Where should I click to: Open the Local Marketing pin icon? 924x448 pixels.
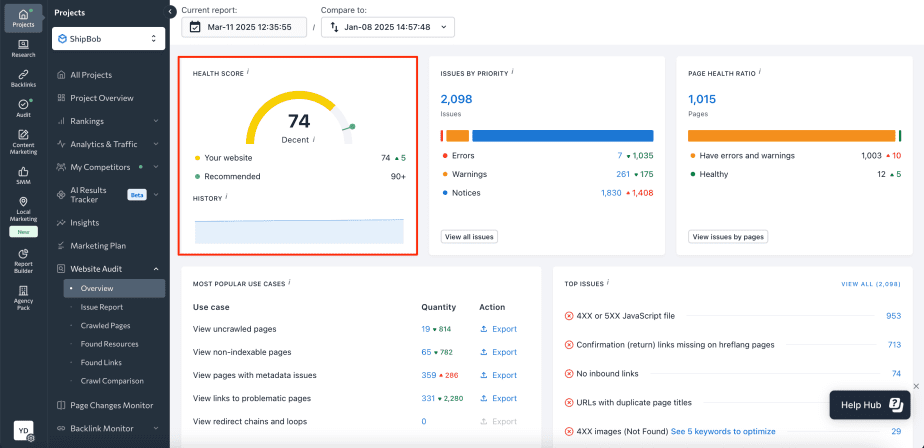(23, 209)
